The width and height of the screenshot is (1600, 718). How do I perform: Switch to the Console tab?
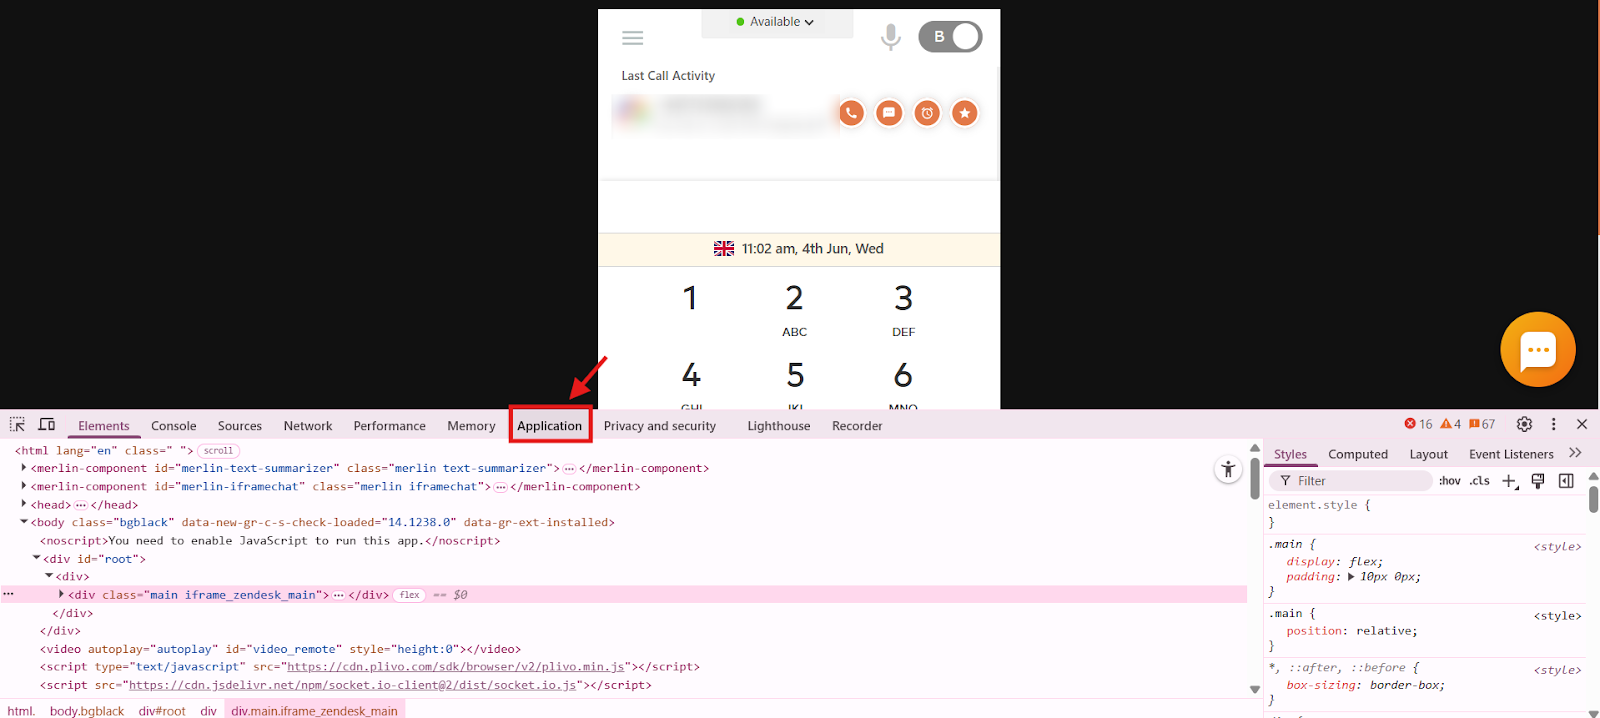[174, 426]
